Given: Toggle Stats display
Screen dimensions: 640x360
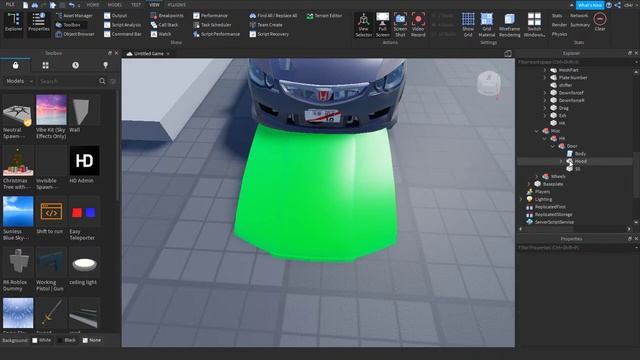Looking at the screenshot, I should click(x=557, y=16).
